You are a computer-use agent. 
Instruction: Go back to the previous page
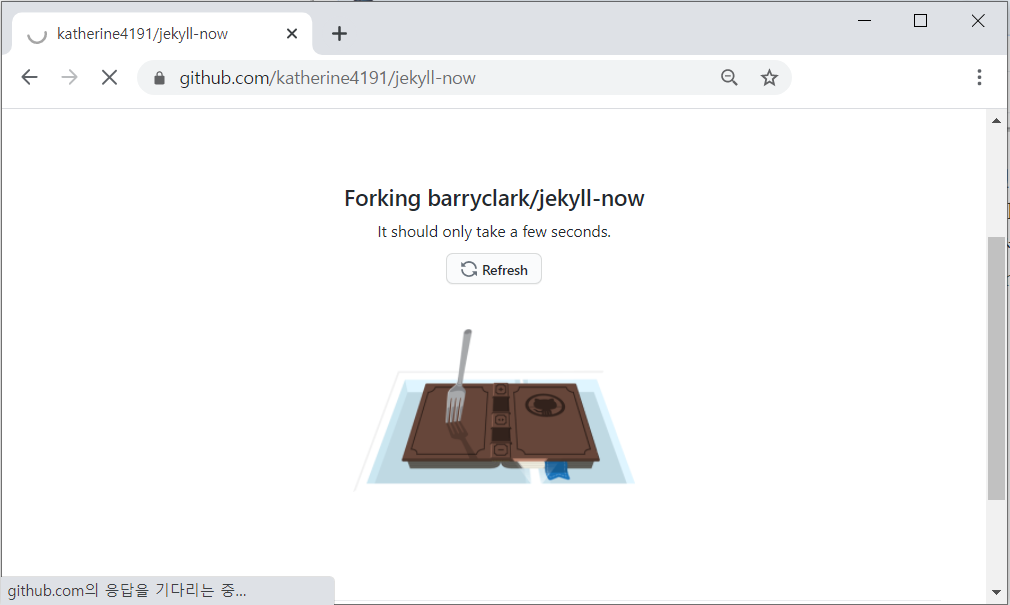pos(30,78)
